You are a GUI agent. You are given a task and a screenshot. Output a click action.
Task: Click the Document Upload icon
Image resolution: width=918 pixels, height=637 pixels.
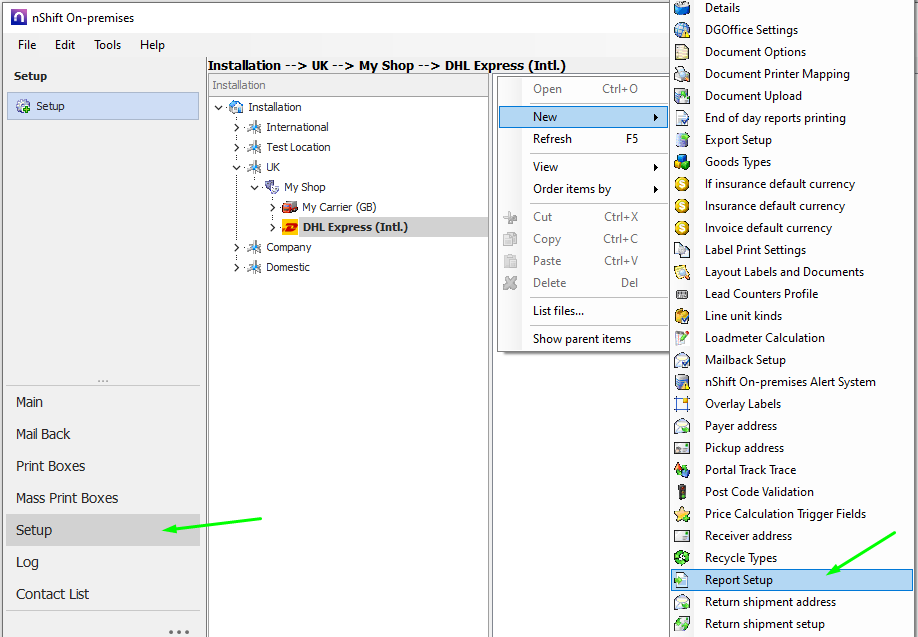click(x=682, y=95)
